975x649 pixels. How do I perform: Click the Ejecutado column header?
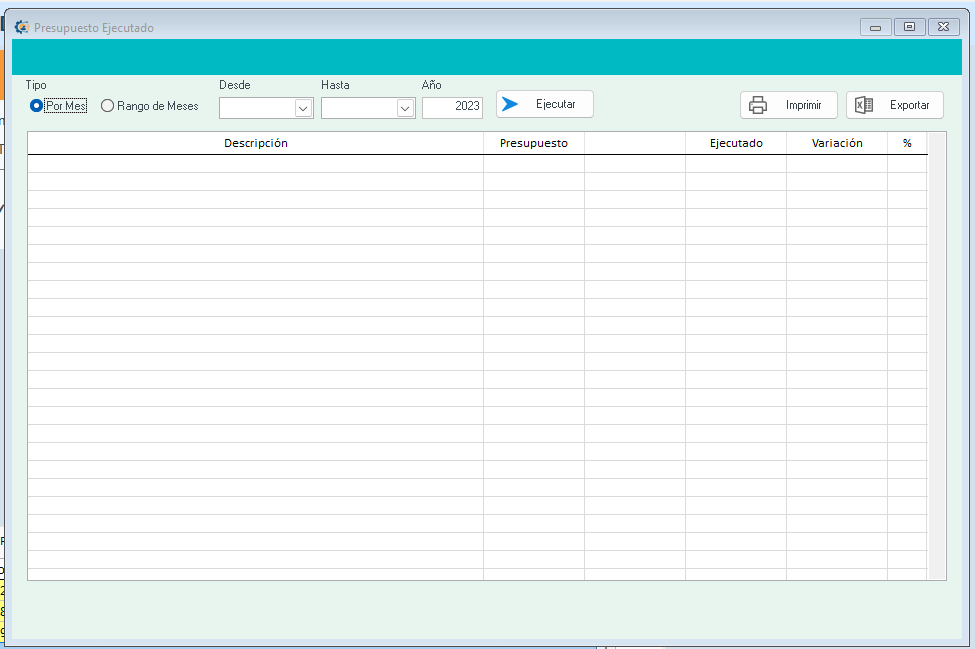tap(736, 143)
